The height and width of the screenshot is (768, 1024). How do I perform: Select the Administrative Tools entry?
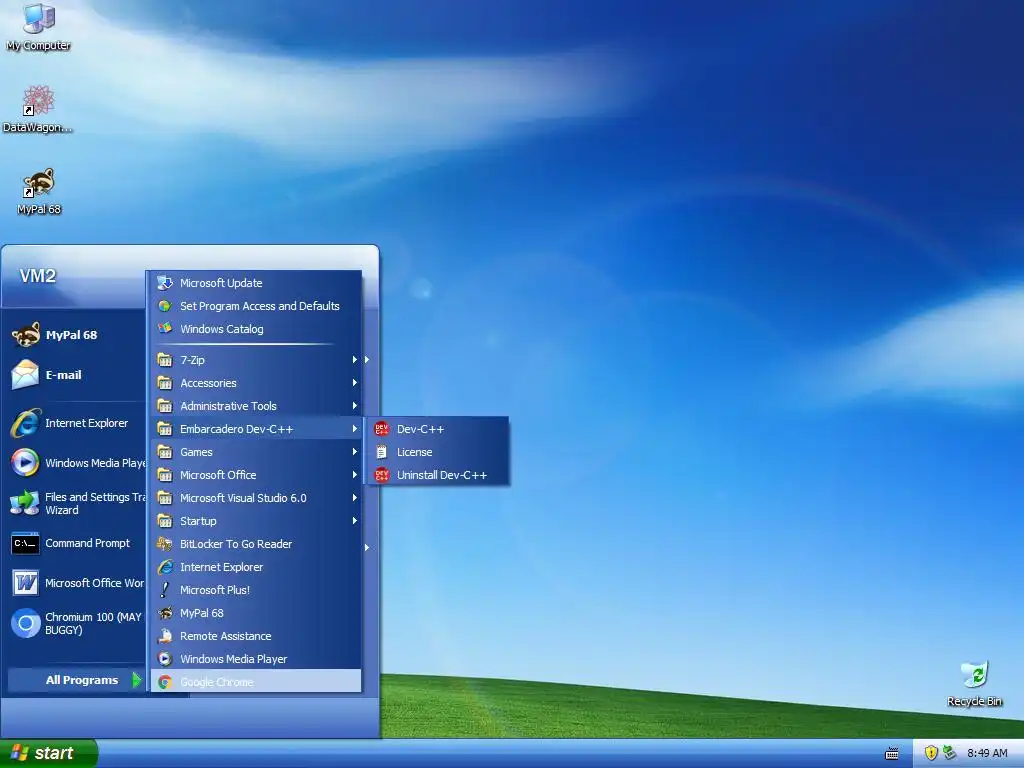click(256, 406)
